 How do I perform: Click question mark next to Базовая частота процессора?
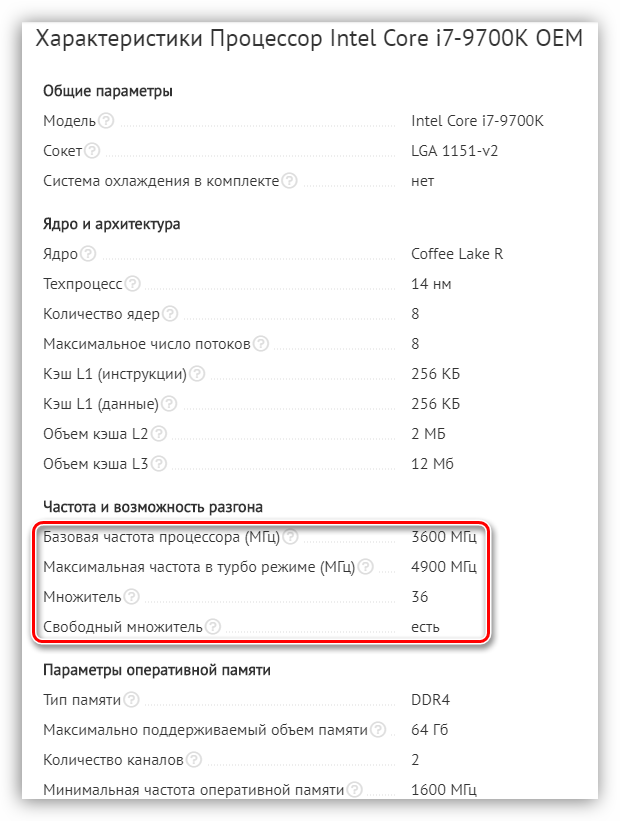(290, 537)
